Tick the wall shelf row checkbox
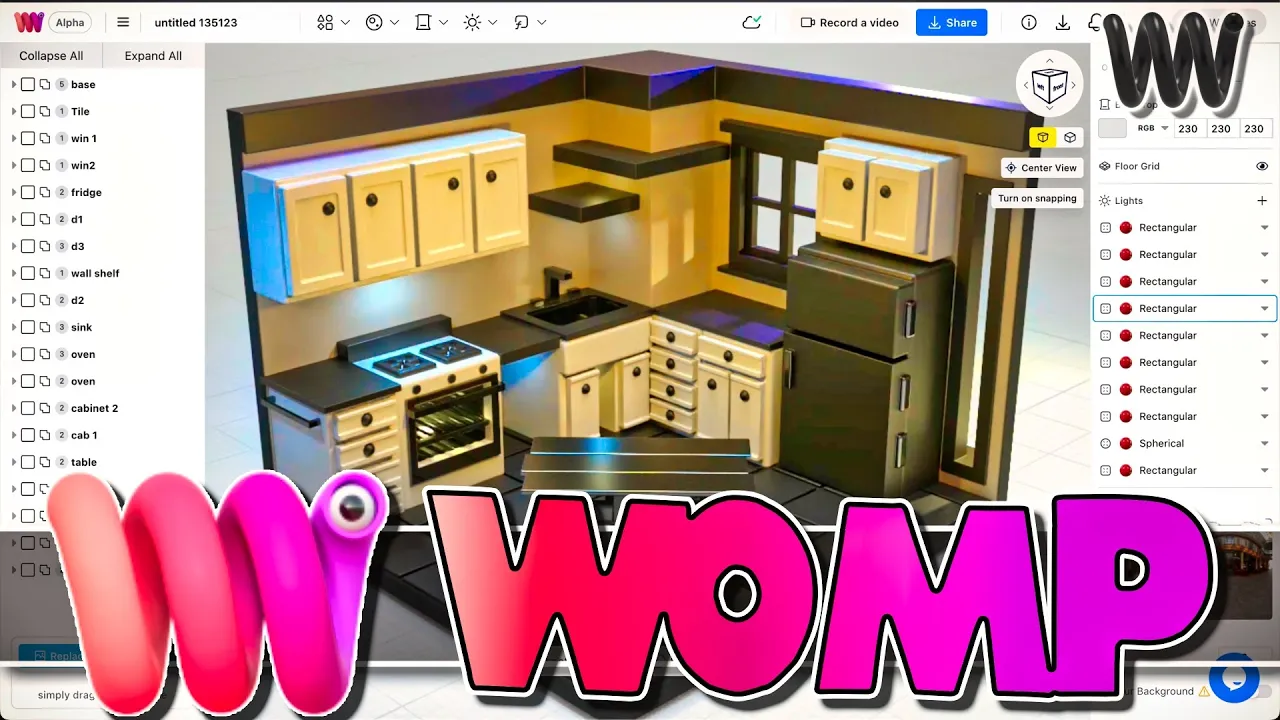Viewport: 1280px width, 720px height. pyautogui.click(x=28, y=273)
